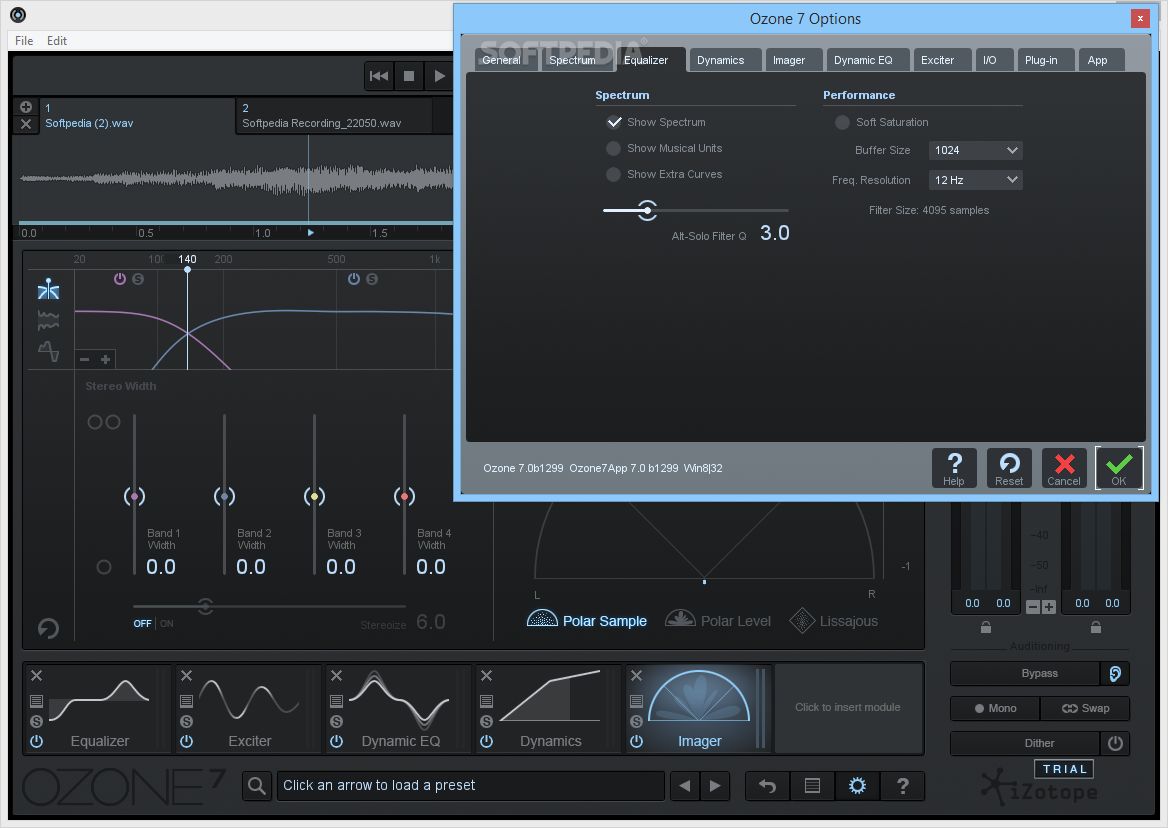Select the stereo imager crossover view icon
1168x828 pixels.
point(48,290)
